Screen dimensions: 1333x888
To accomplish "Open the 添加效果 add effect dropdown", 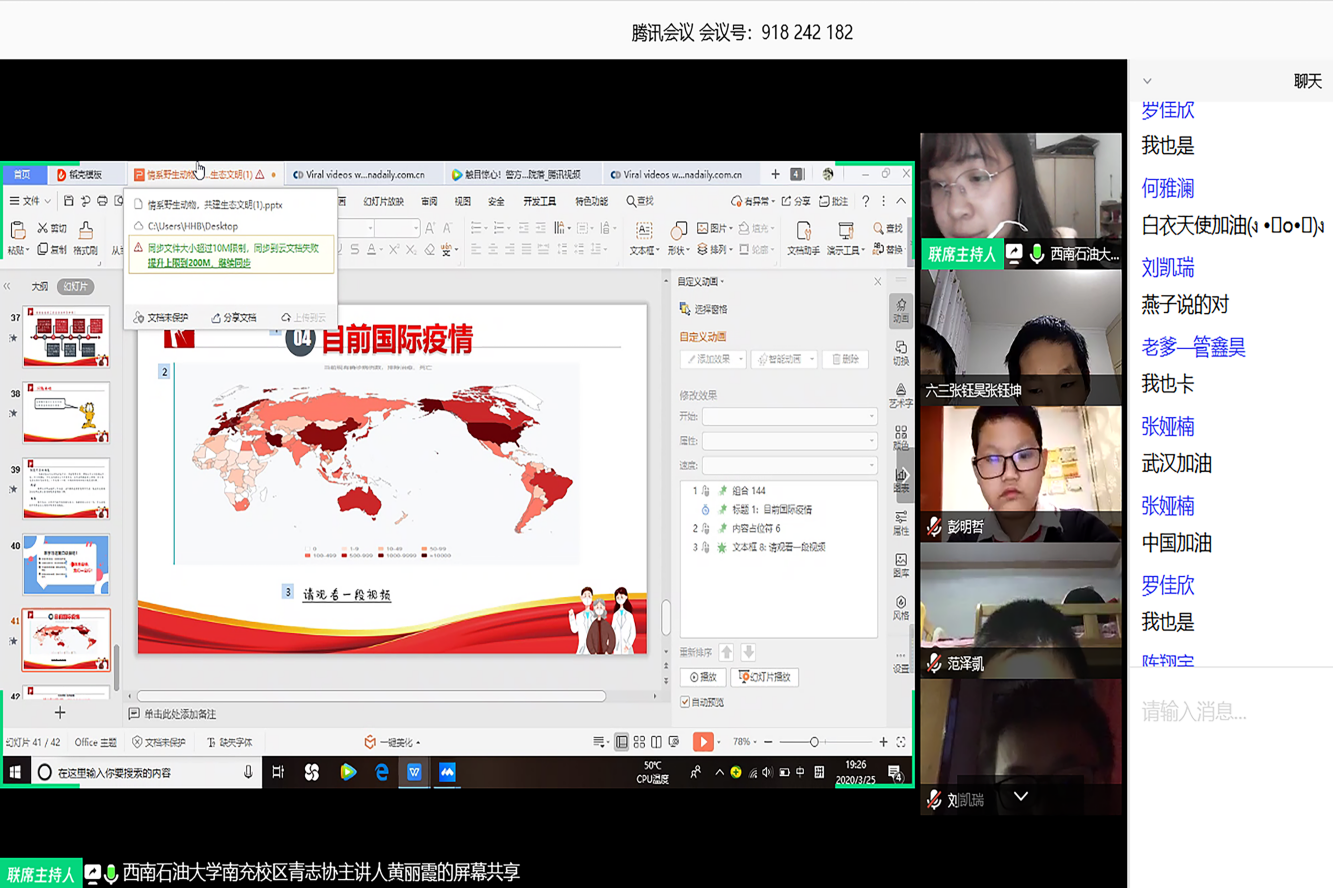I will pyautogui.click(x=713, y=359).
